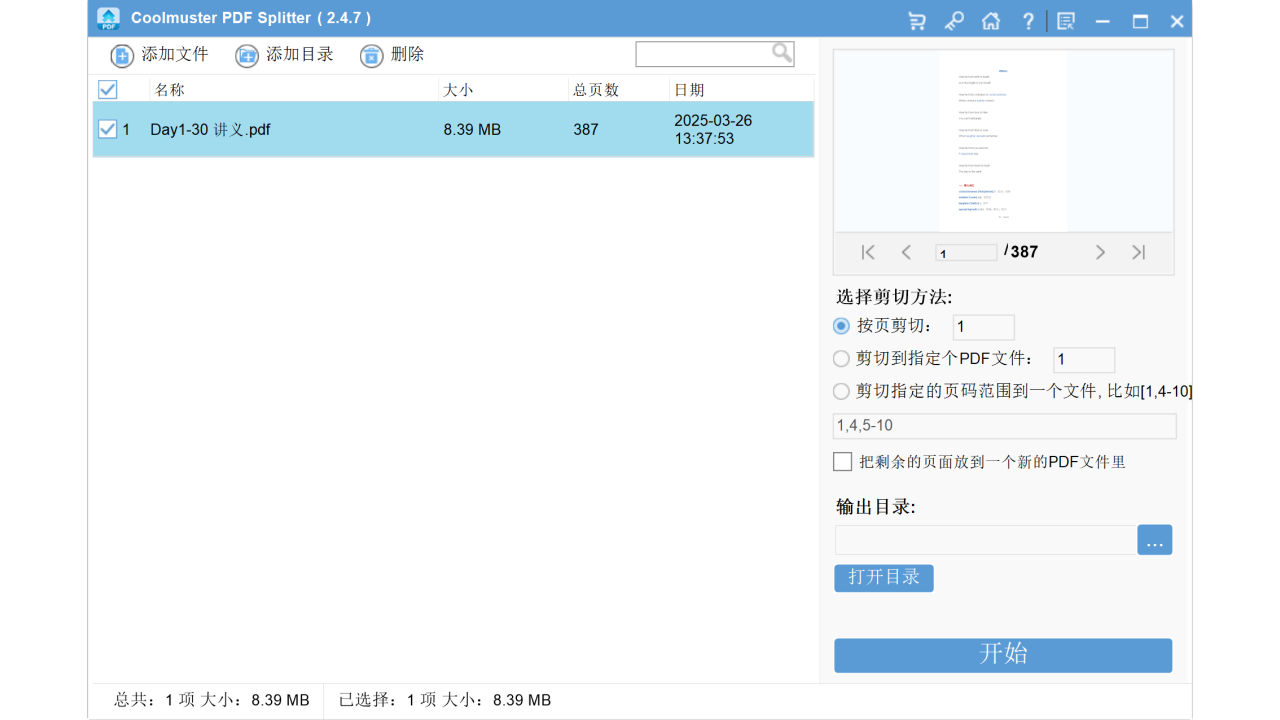Click the search input field

[x=704, y=54]
